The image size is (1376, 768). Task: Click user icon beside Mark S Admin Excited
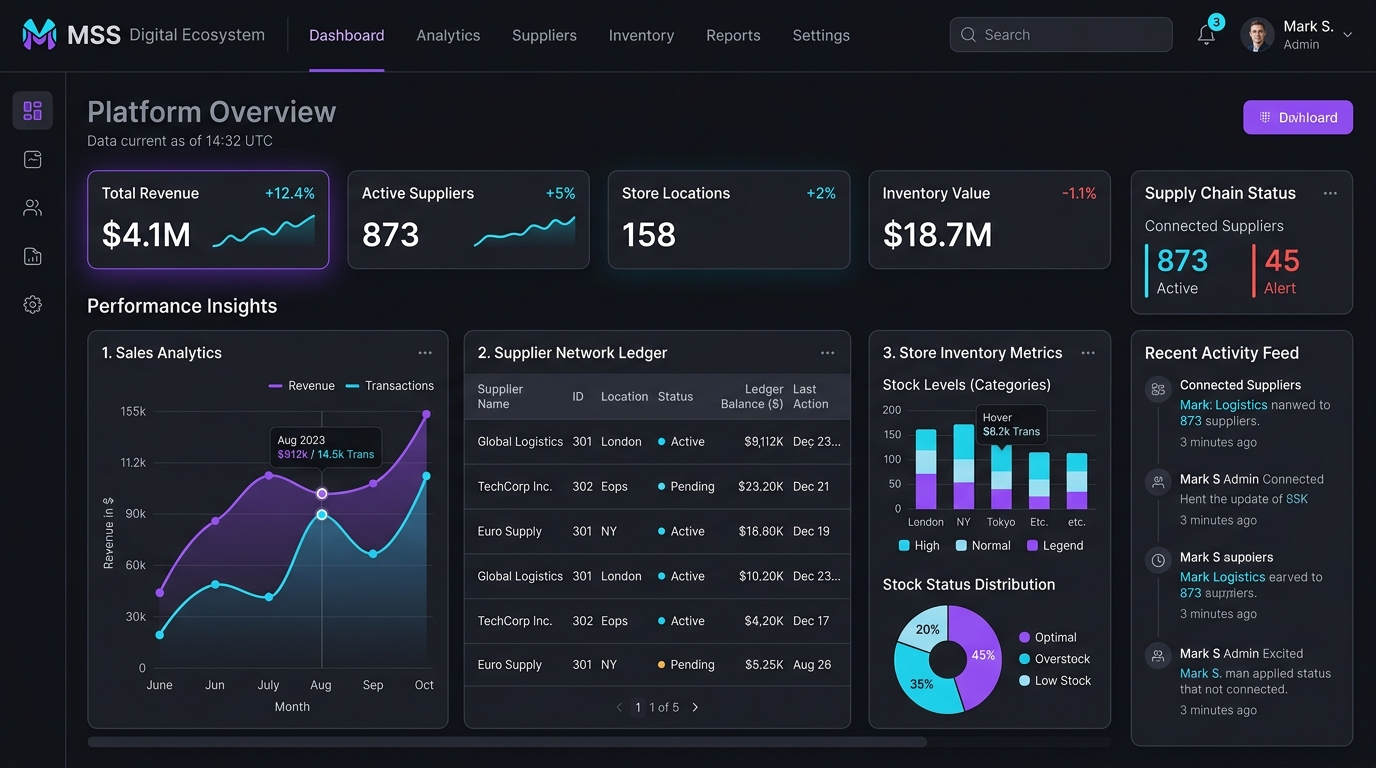[1158, 657]
